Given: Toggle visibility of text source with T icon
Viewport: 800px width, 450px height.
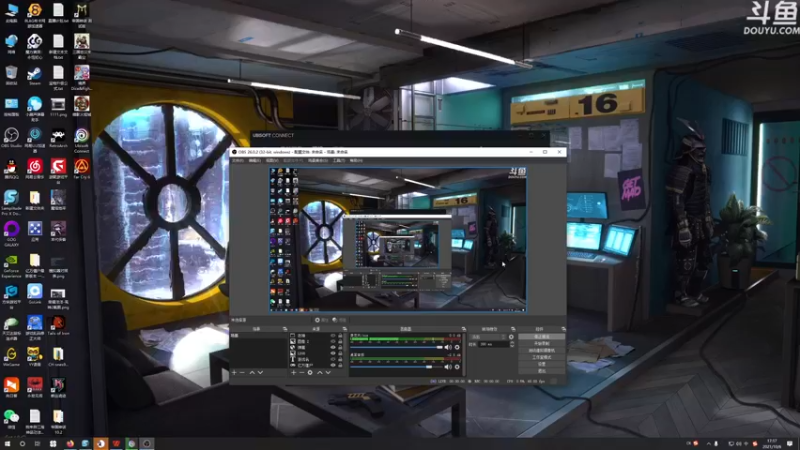Looking at the screenshot, I should click(333, 359).
